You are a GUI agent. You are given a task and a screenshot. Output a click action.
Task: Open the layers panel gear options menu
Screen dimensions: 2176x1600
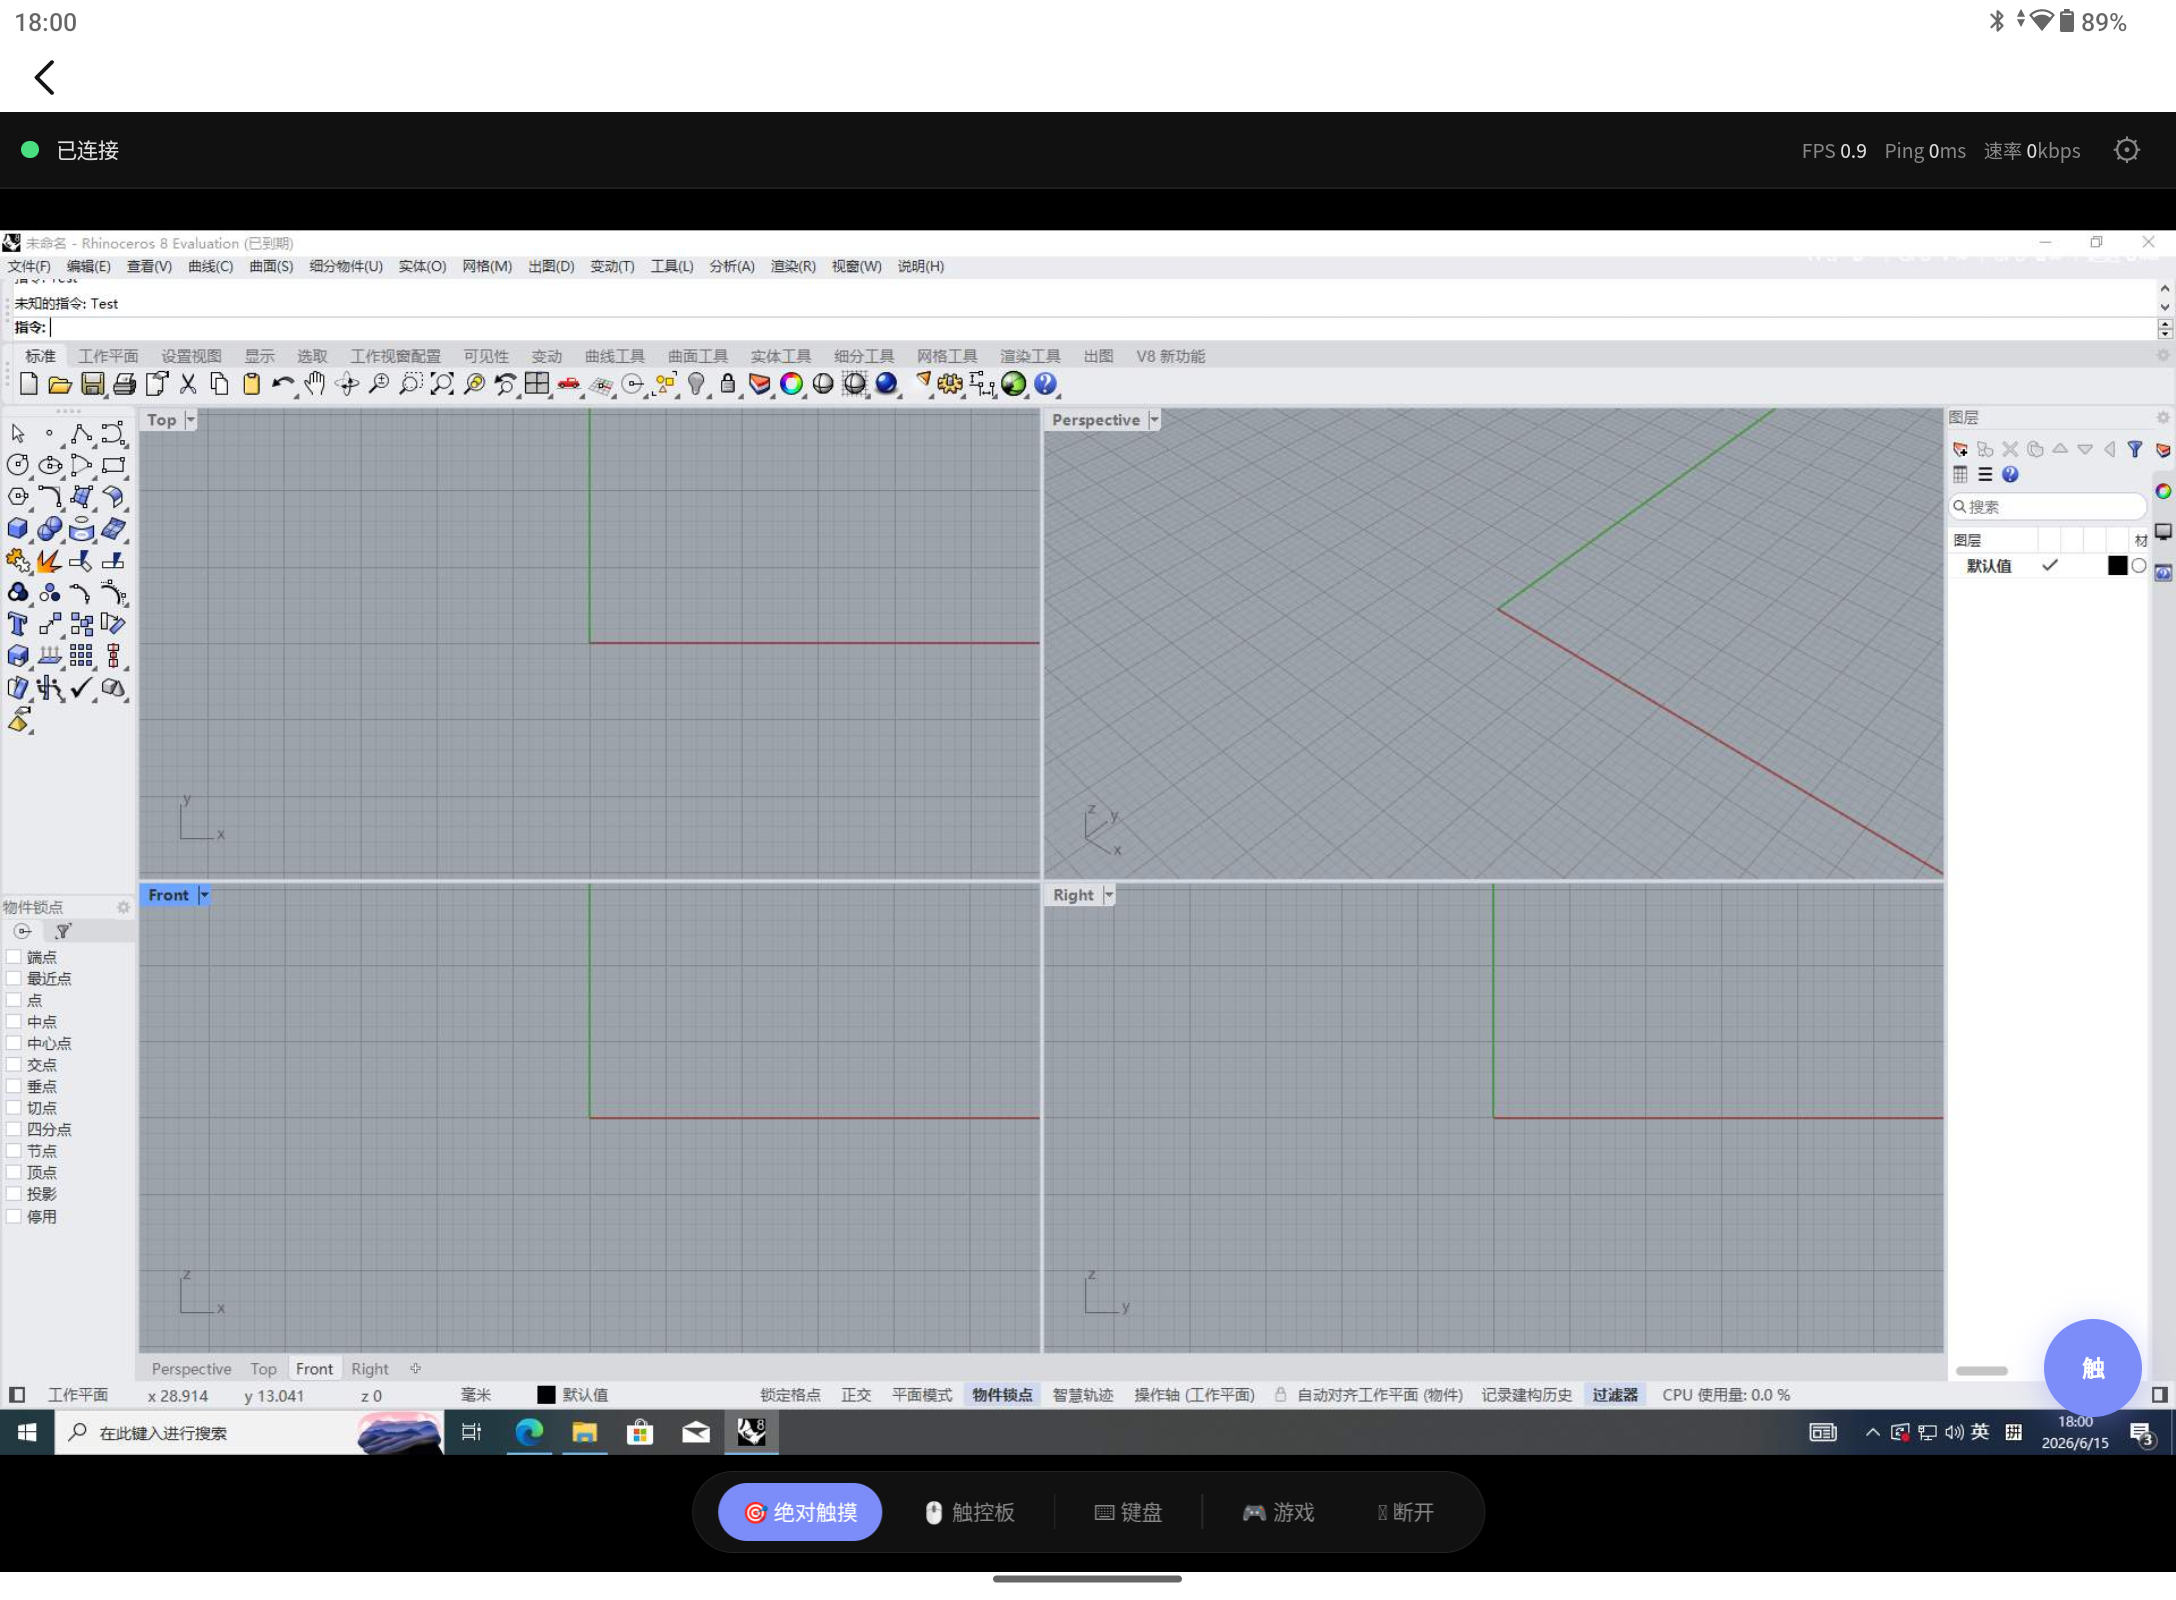(x=2162, y=418)
